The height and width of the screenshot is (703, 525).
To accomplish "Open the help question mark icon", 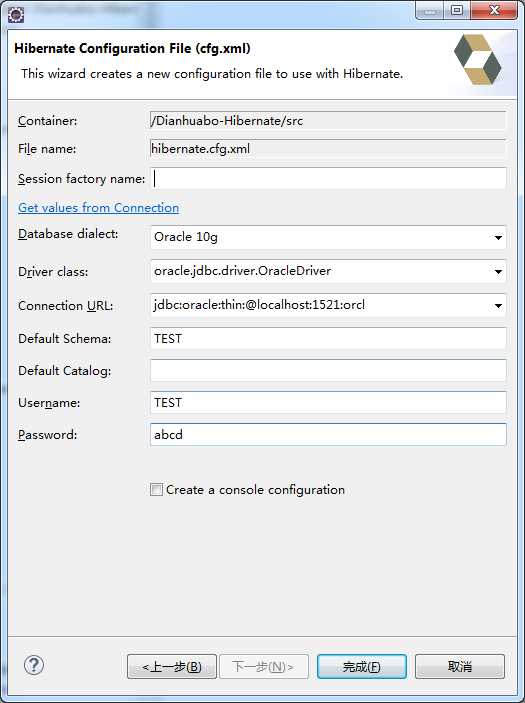I will pyautogui.click(x=34, y=665).
